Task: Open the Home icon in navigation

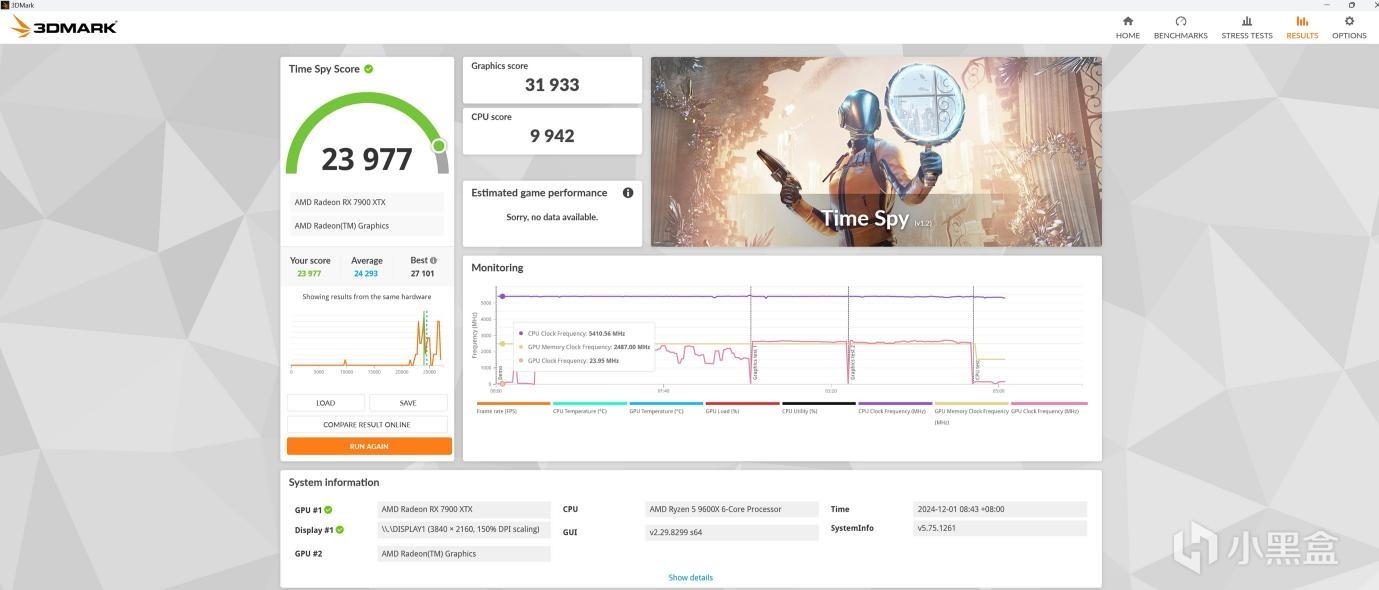Action: (1127, 21)
